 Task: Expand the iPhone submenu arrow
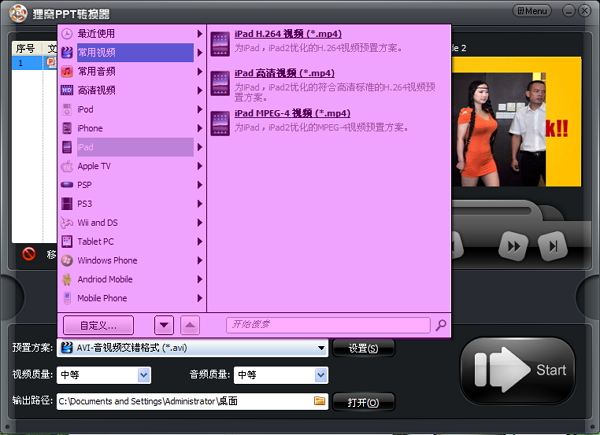click(199, 128)
